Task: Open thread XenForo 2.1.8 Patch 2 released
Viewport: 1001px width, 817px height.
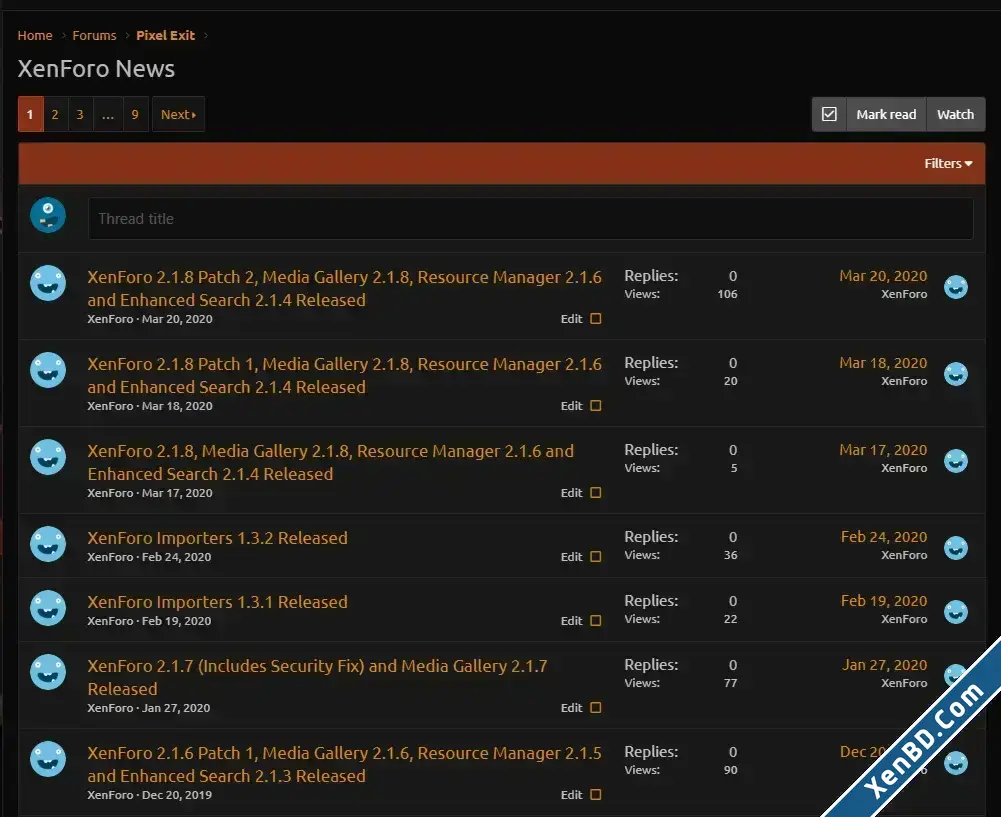Action: tap(344, 289)
